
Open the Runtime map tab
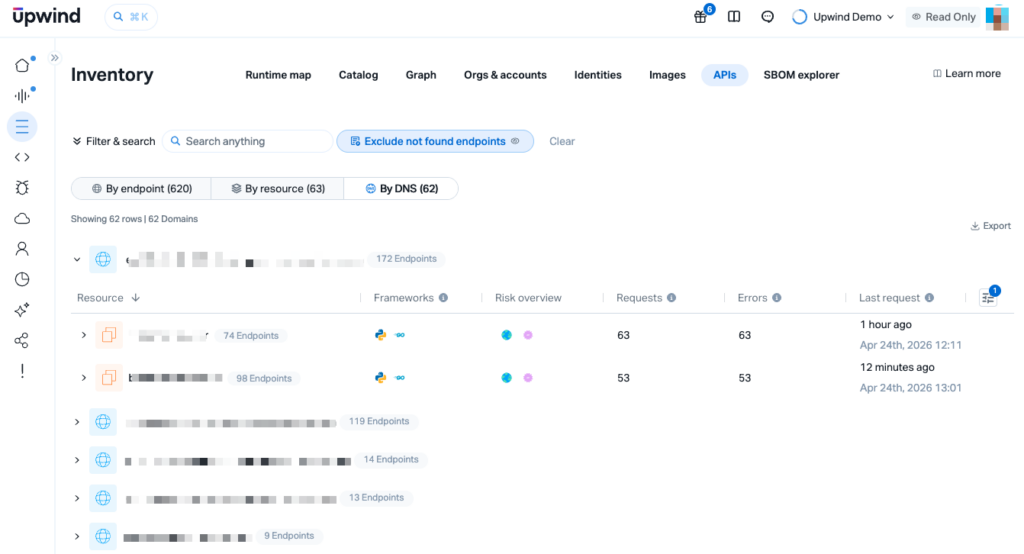click(278, 75)
